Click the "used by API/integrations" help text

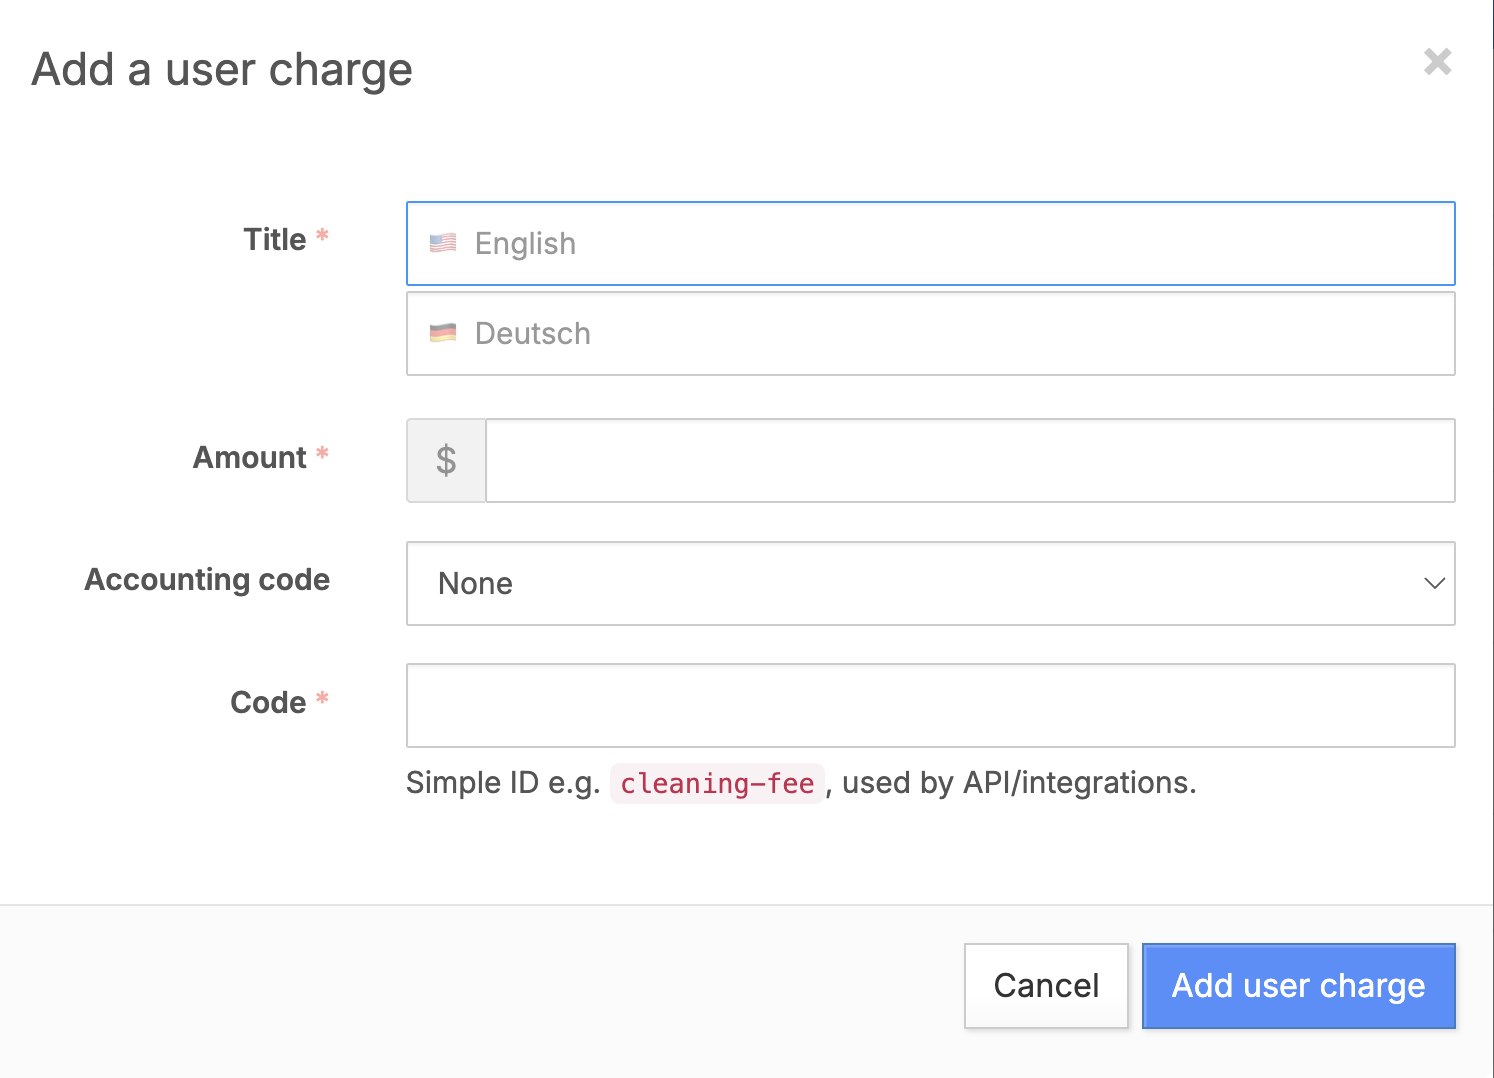tap(1018, 783)
